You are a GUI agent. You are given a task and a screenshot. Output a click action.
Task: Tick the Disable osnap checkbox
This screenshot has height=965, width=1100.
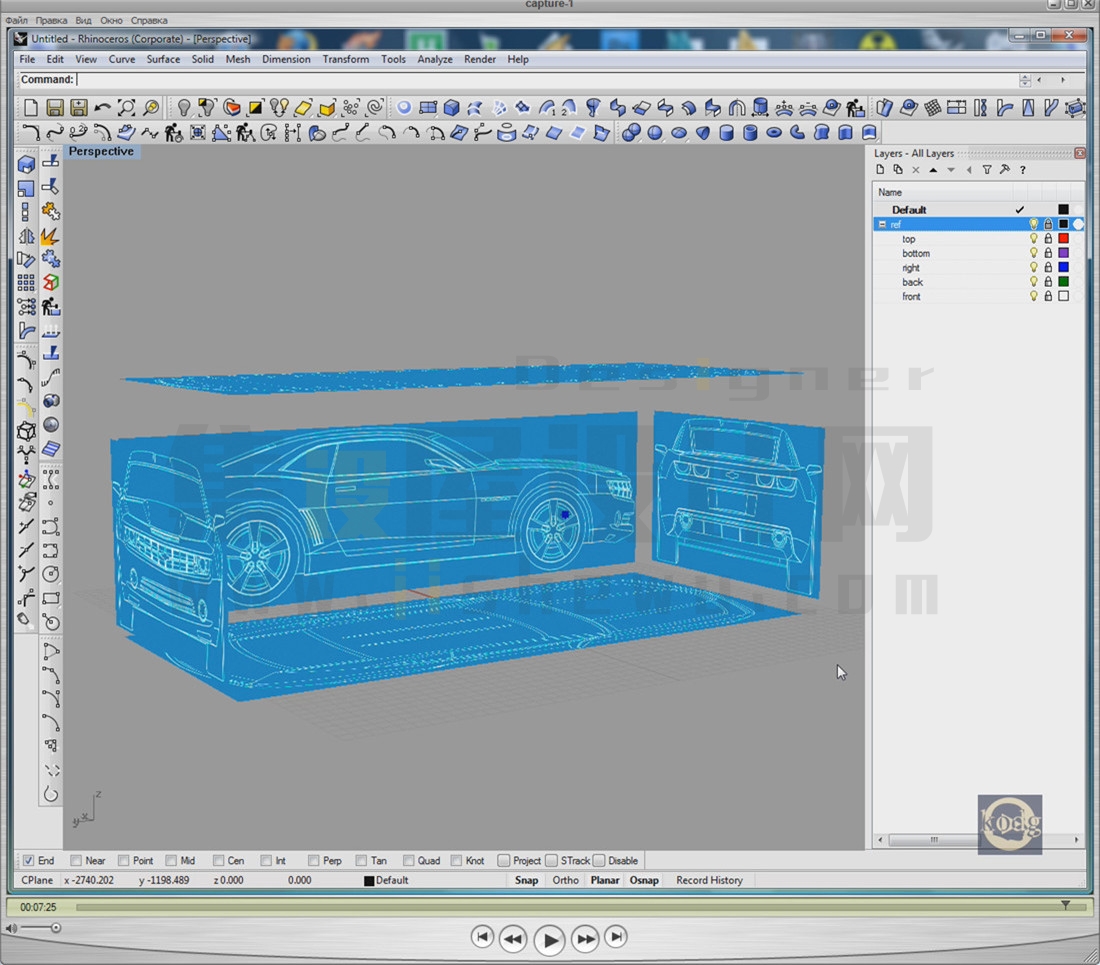(x=599, y=861)
